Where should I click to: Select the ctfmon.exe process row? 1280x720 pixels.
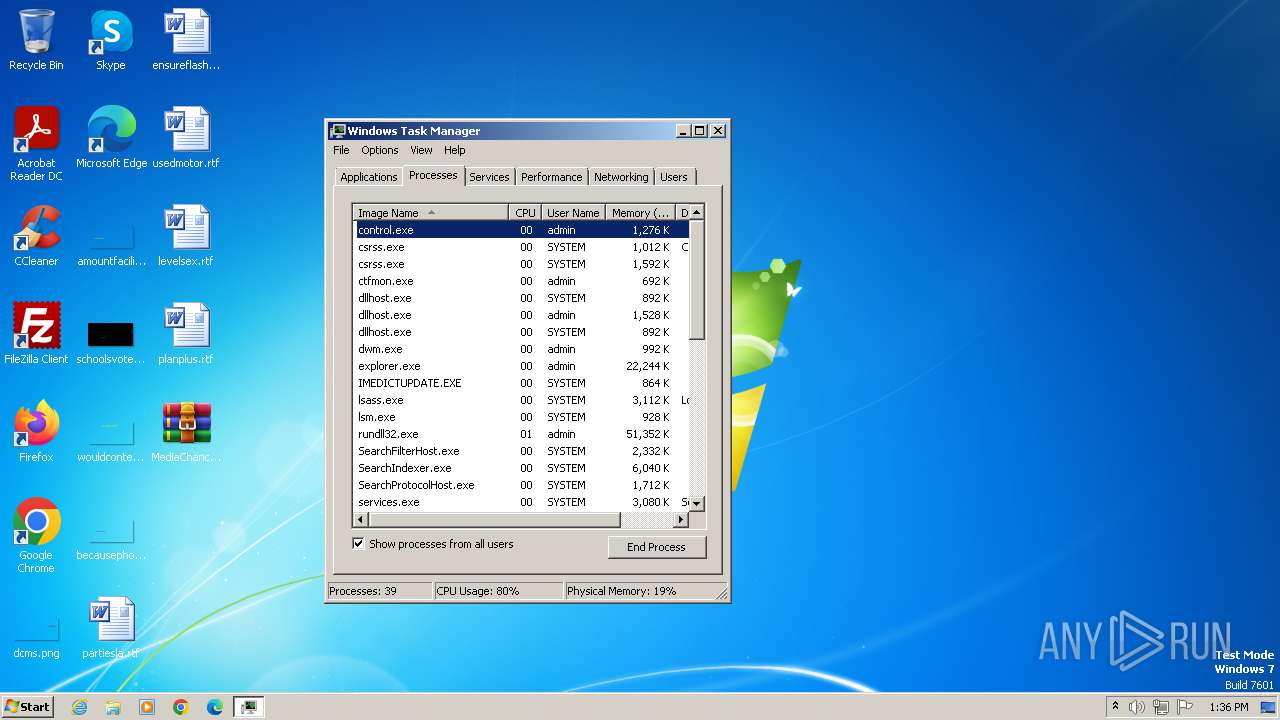click(521, 281)
